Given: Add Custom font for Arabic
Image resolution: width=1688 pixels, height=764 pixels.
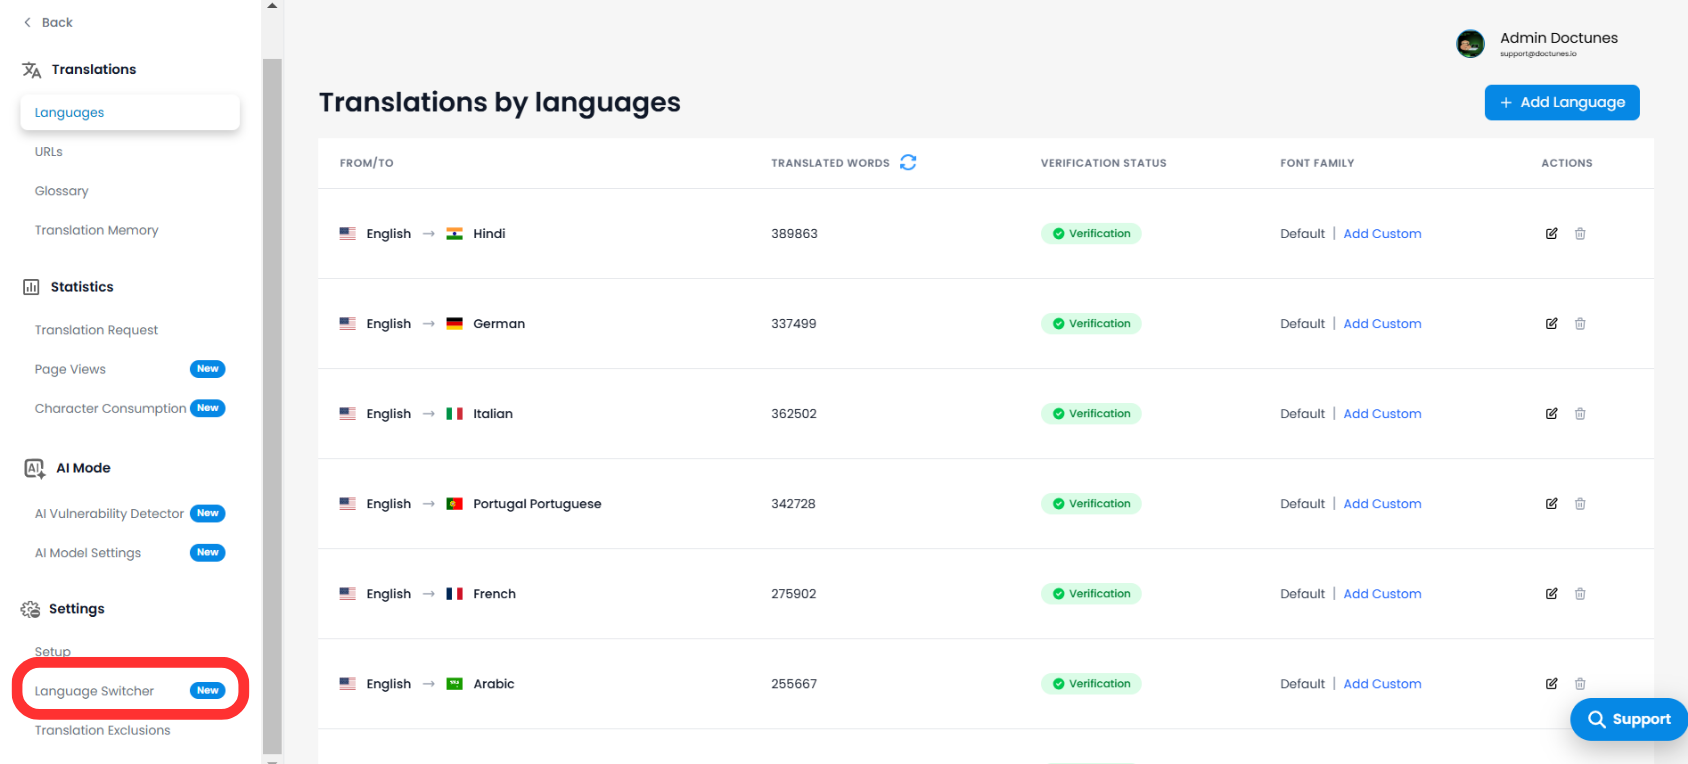Looking at the screenshot, I should click(x=1382, y=683).
